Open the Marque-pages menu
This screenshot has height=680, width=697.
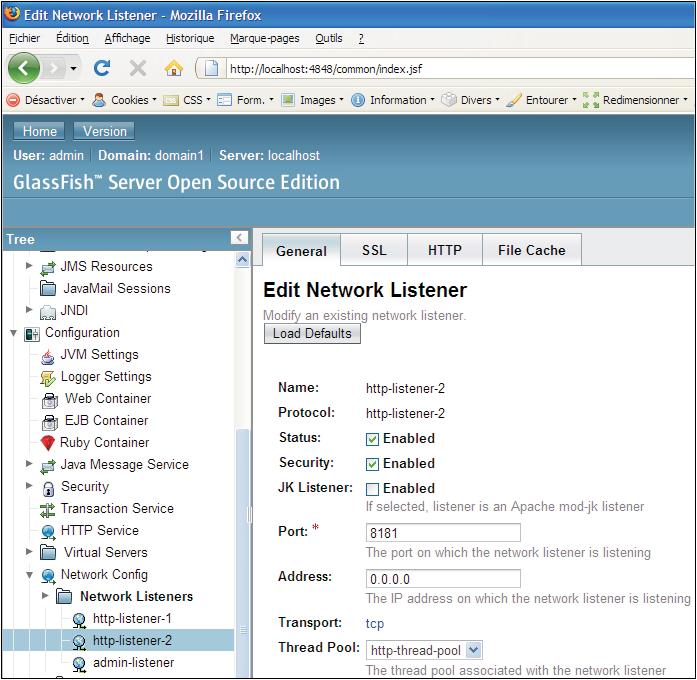pos(264,38)
